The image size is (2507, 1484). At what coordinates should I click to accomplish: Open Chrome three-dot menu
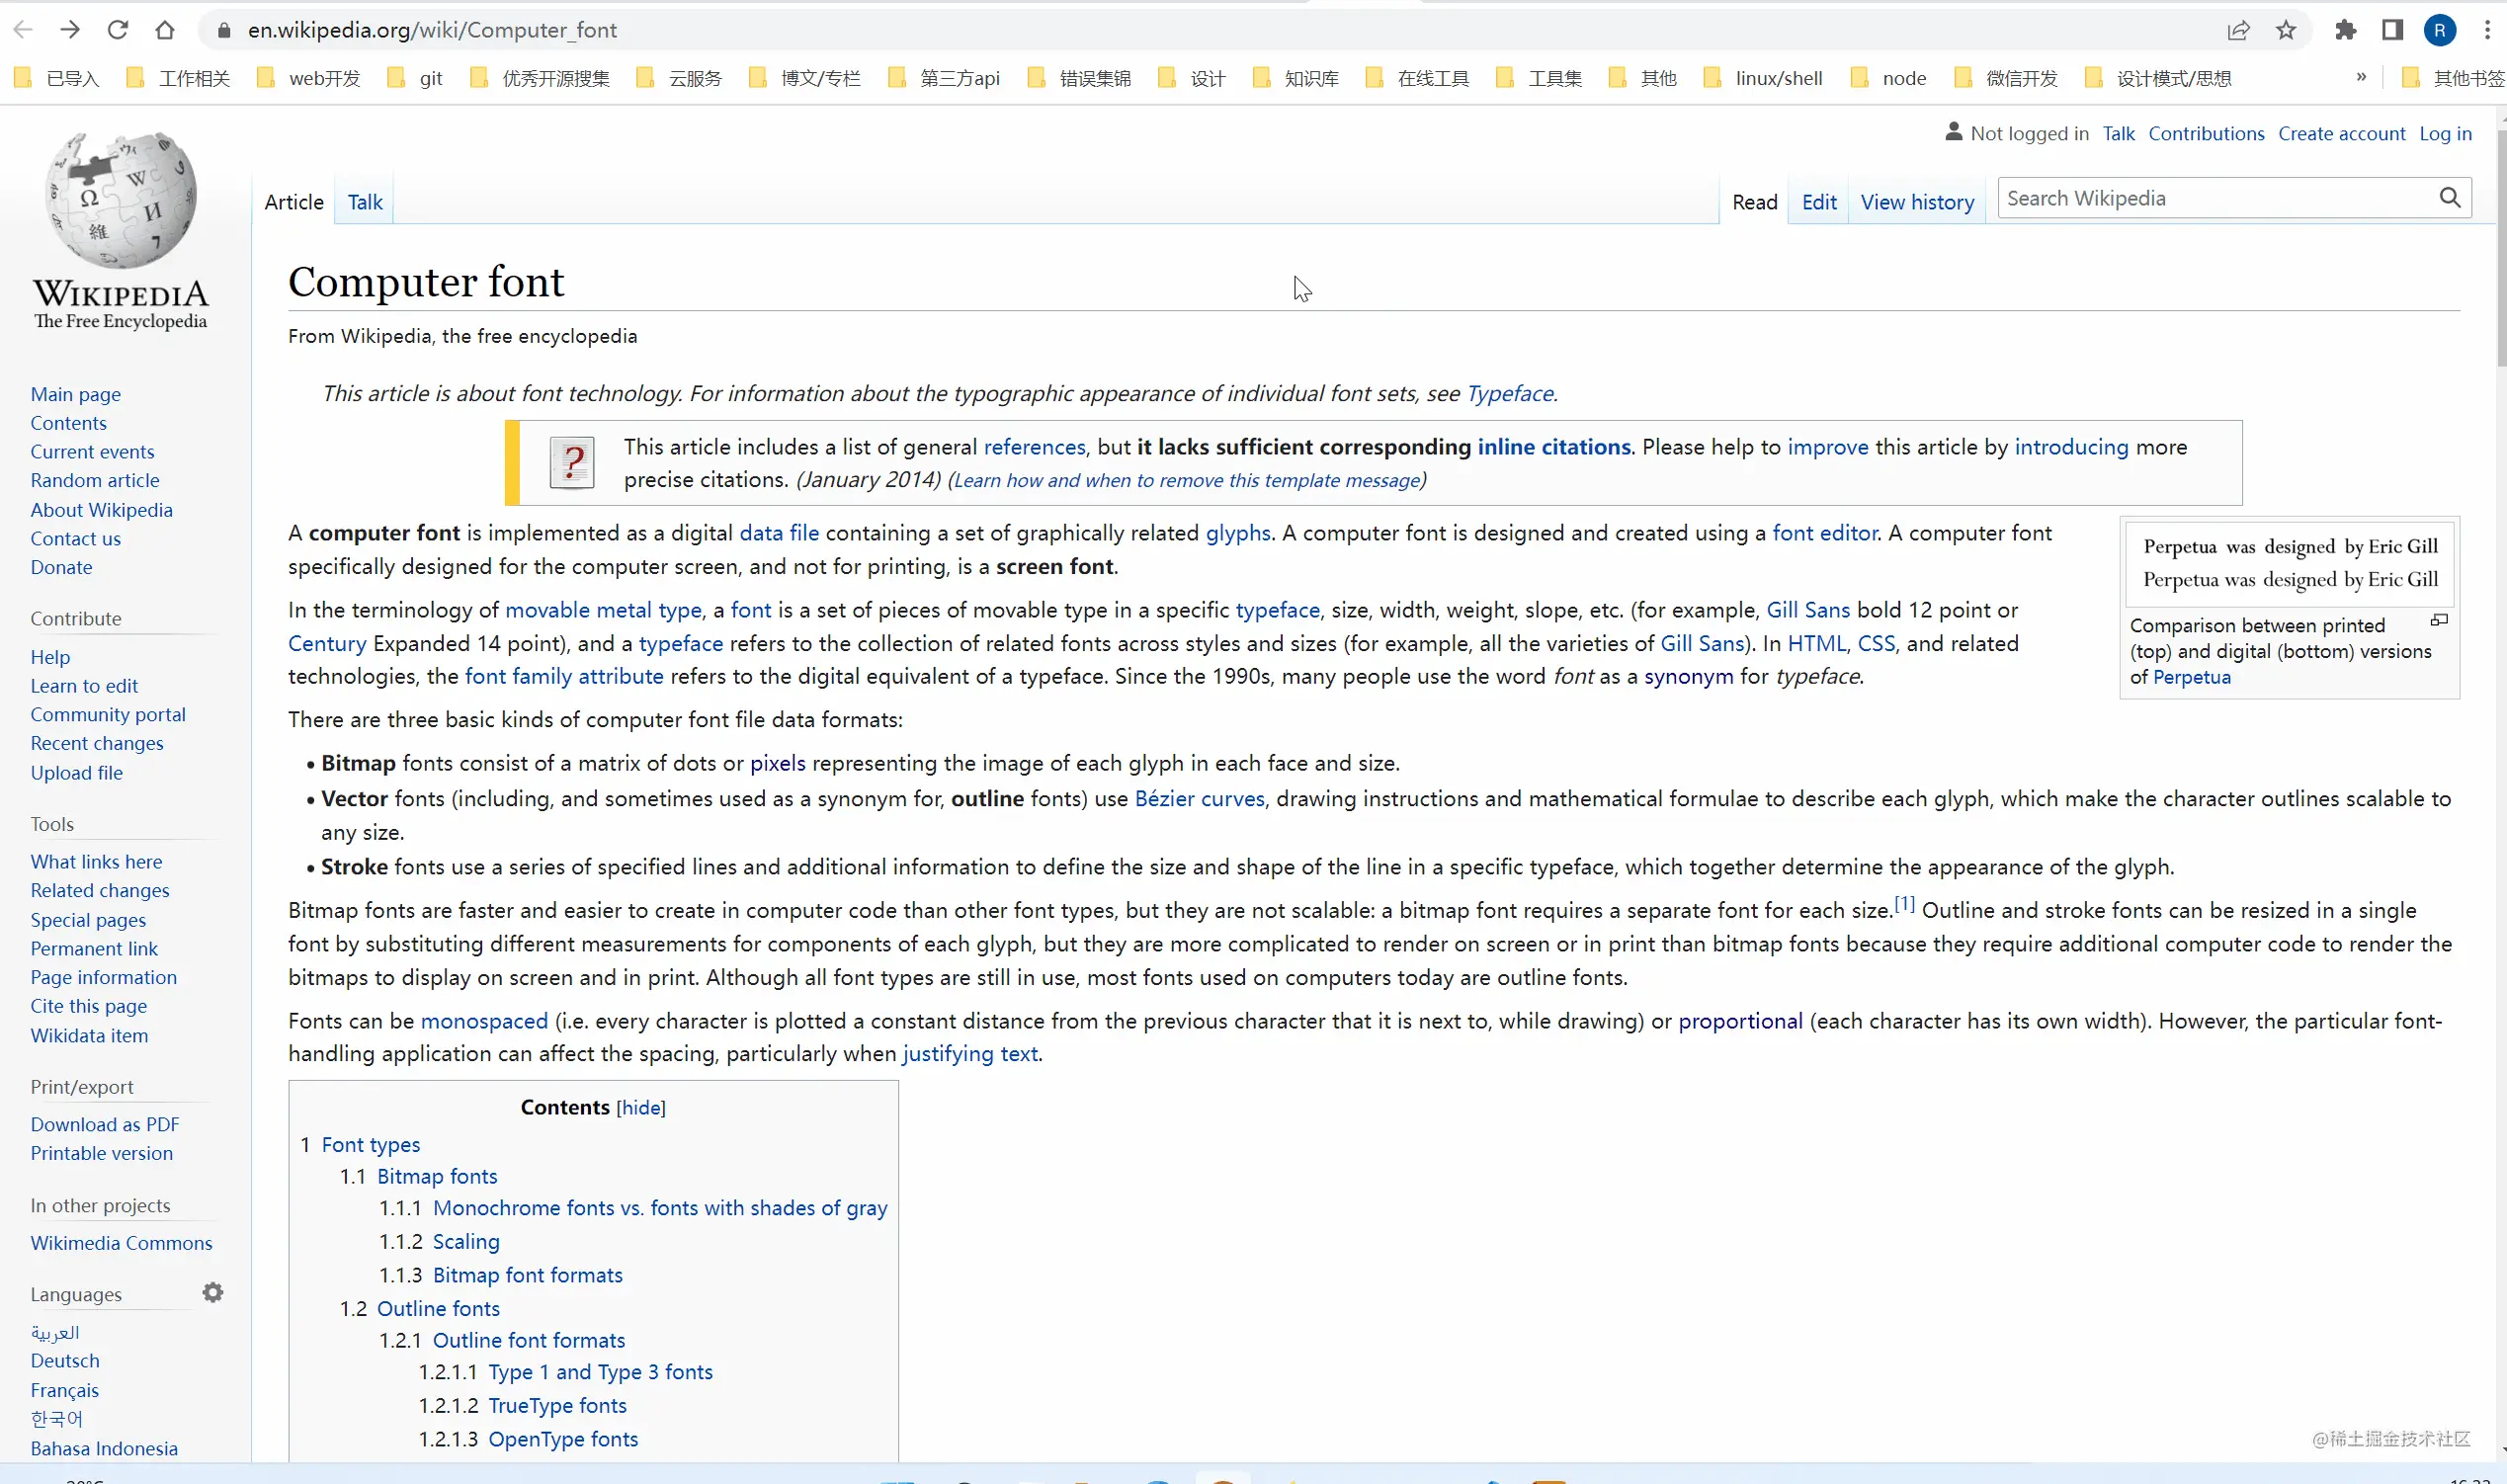pyautogui.click(x=2487, y=30)
